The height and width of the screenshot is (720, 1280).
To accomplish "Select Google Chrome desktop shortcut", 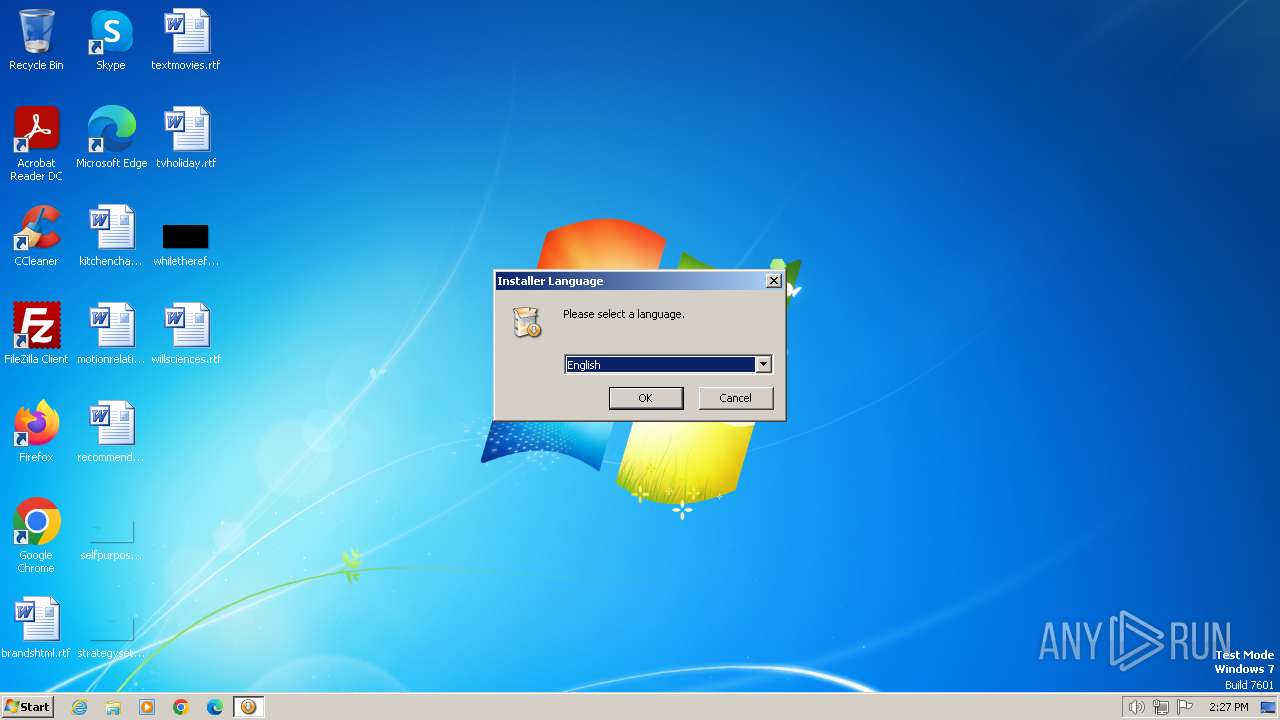I will (36, 536).
